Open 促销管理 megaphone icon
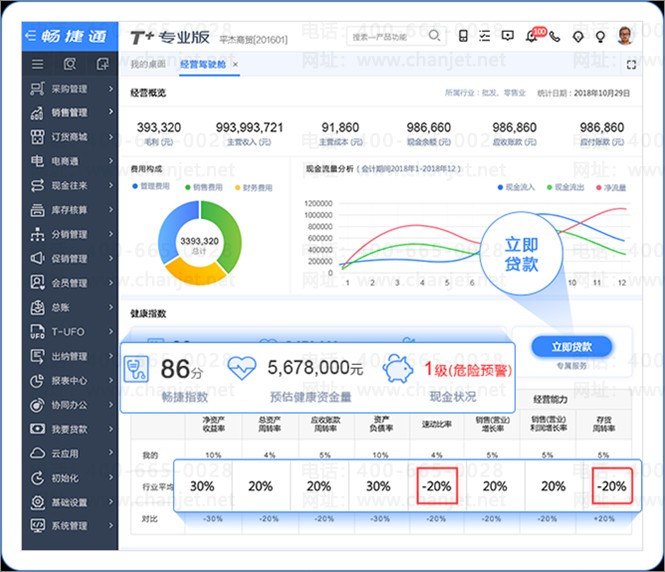Viewport: 665px width, 572px height. pyautogui.click(x=37, y=258)
